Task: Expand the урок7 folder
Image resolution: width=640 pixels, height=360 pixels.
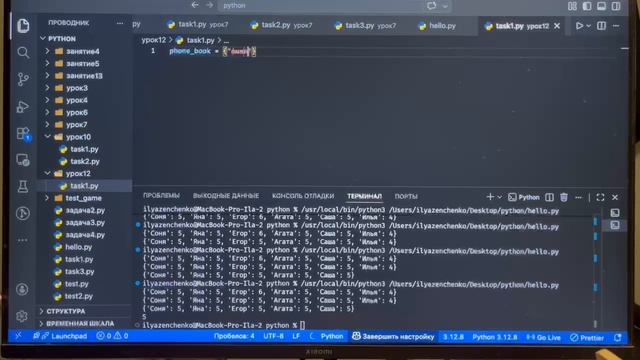Action: click(x=77, y=125)
